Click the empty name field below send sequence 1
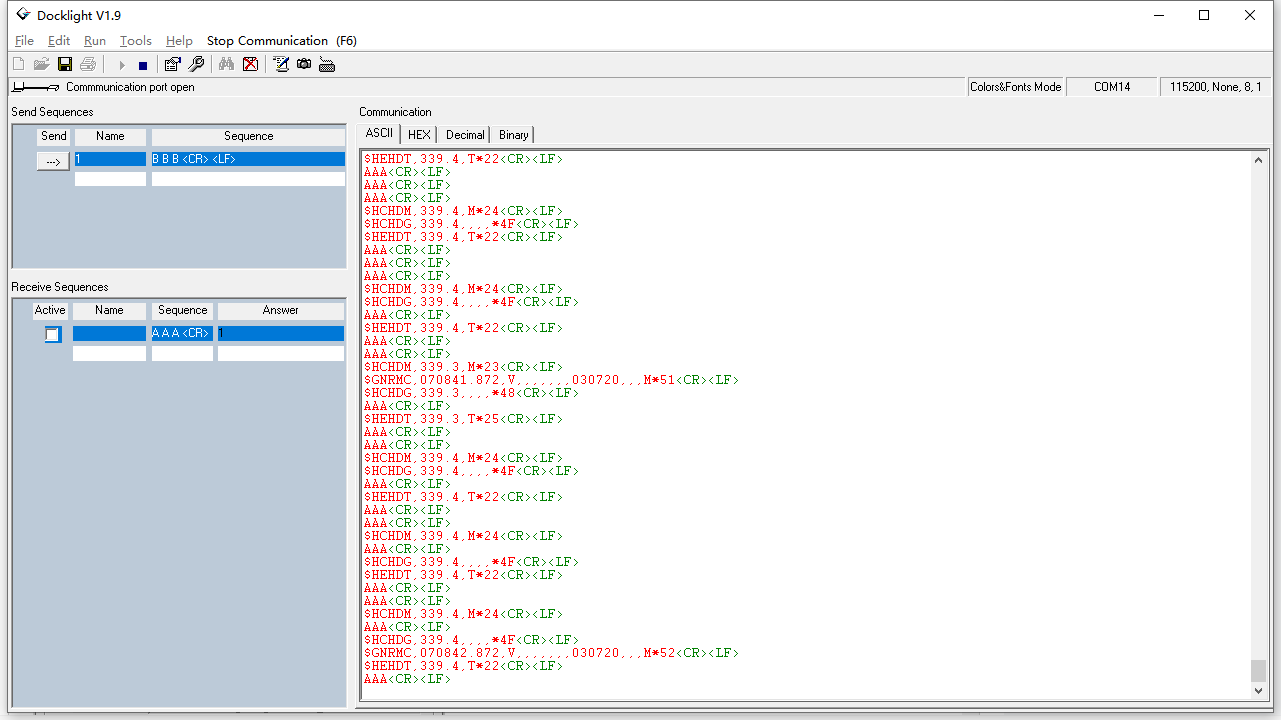Image resolution: width=1281 pixels, height=720 pixels. [x=110, y=179]
